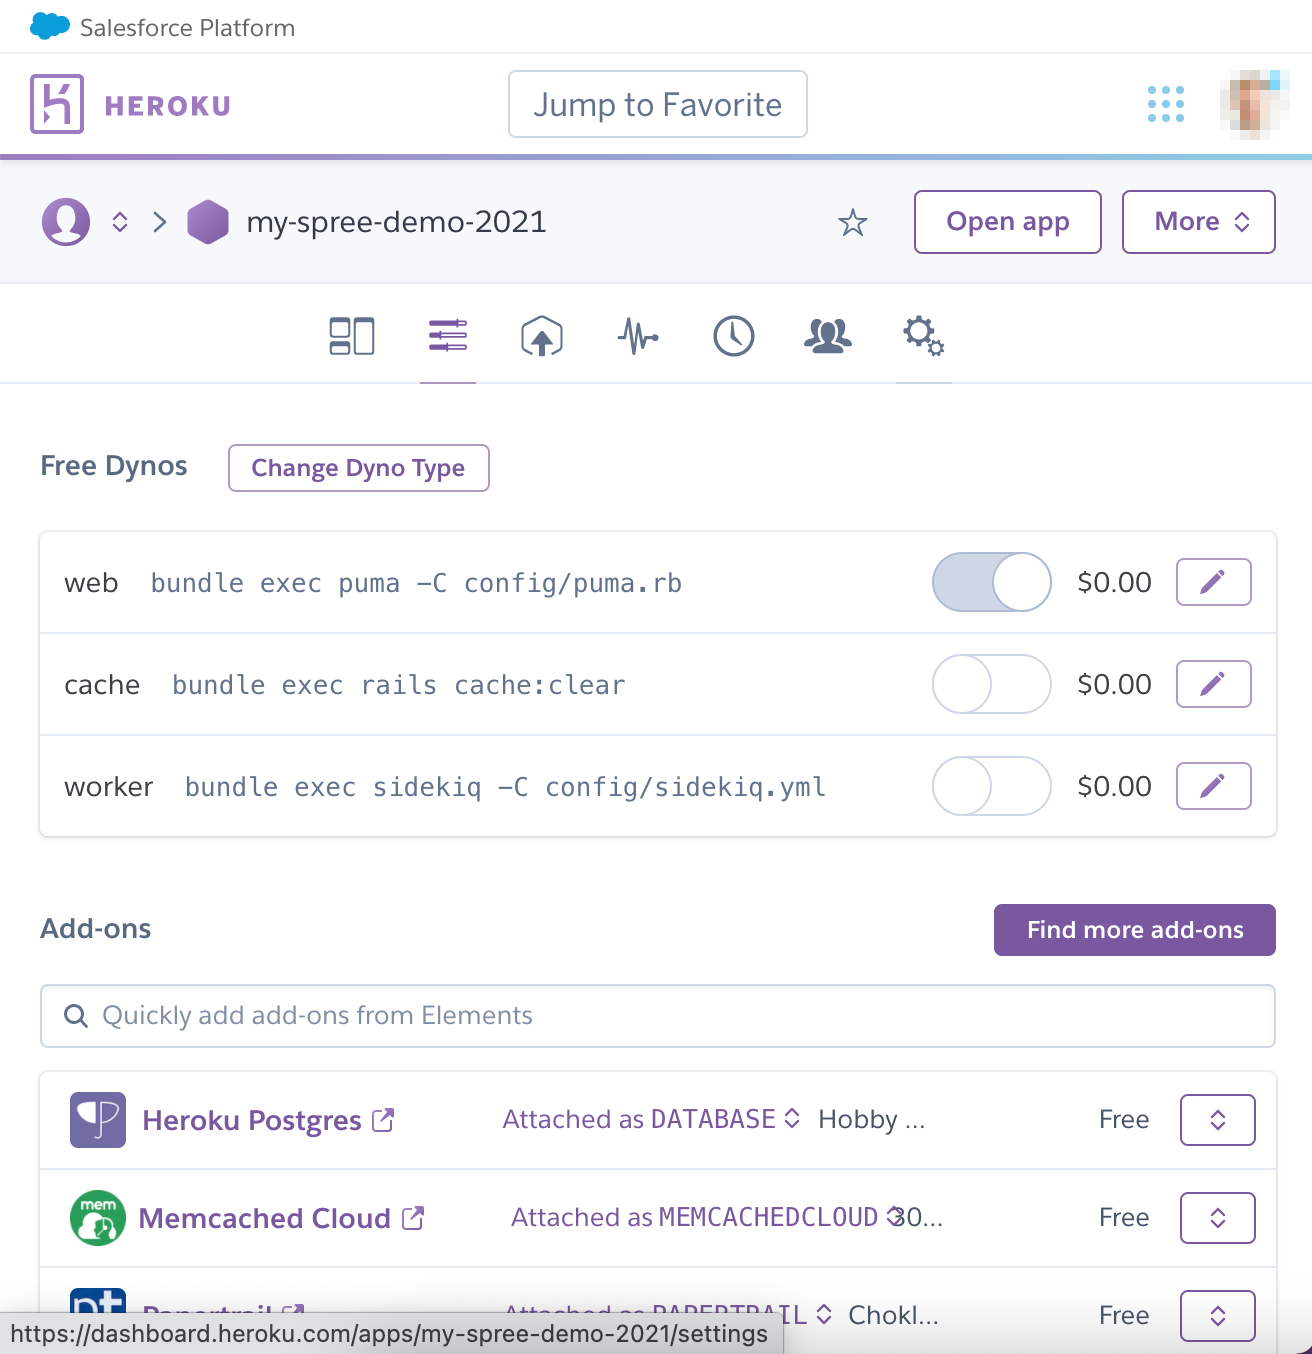Open the Activity clock tab icon
This screenshot has height=1354, width=1312.
[734, 336]
